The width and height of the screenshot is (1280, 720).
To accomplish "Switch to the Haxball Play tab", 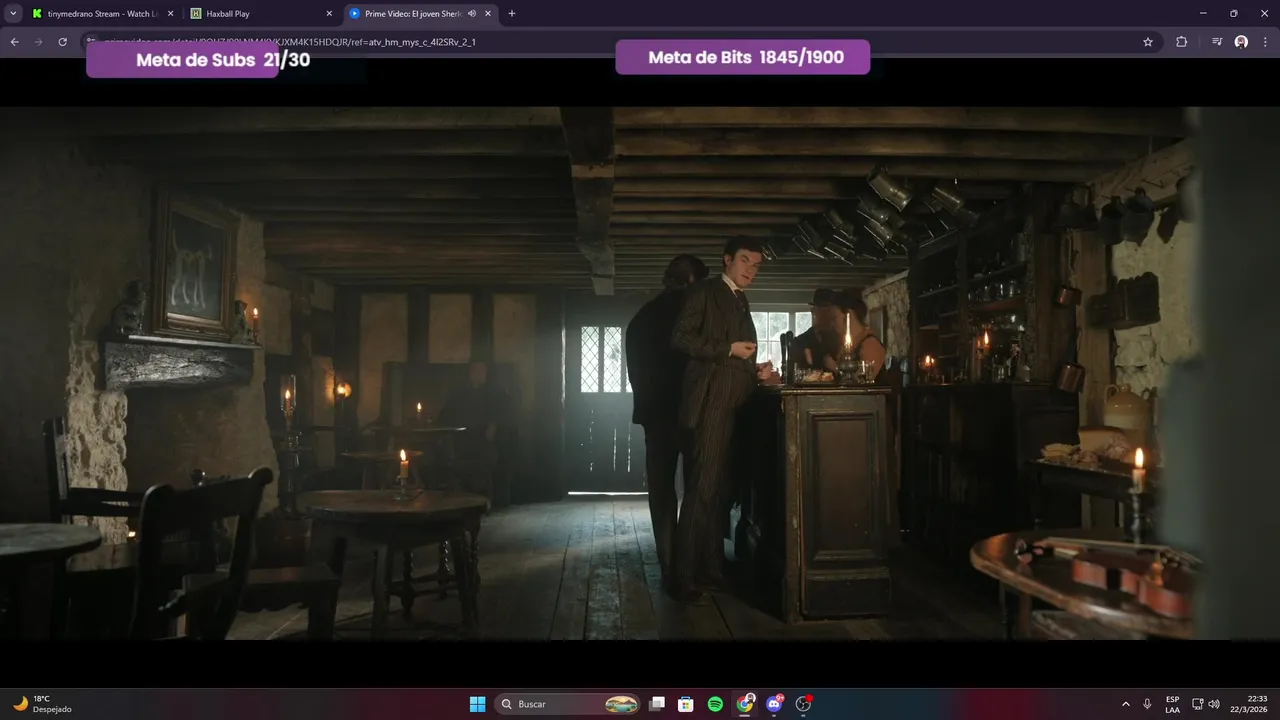I will pyautogui.click(x=262, y=14).
